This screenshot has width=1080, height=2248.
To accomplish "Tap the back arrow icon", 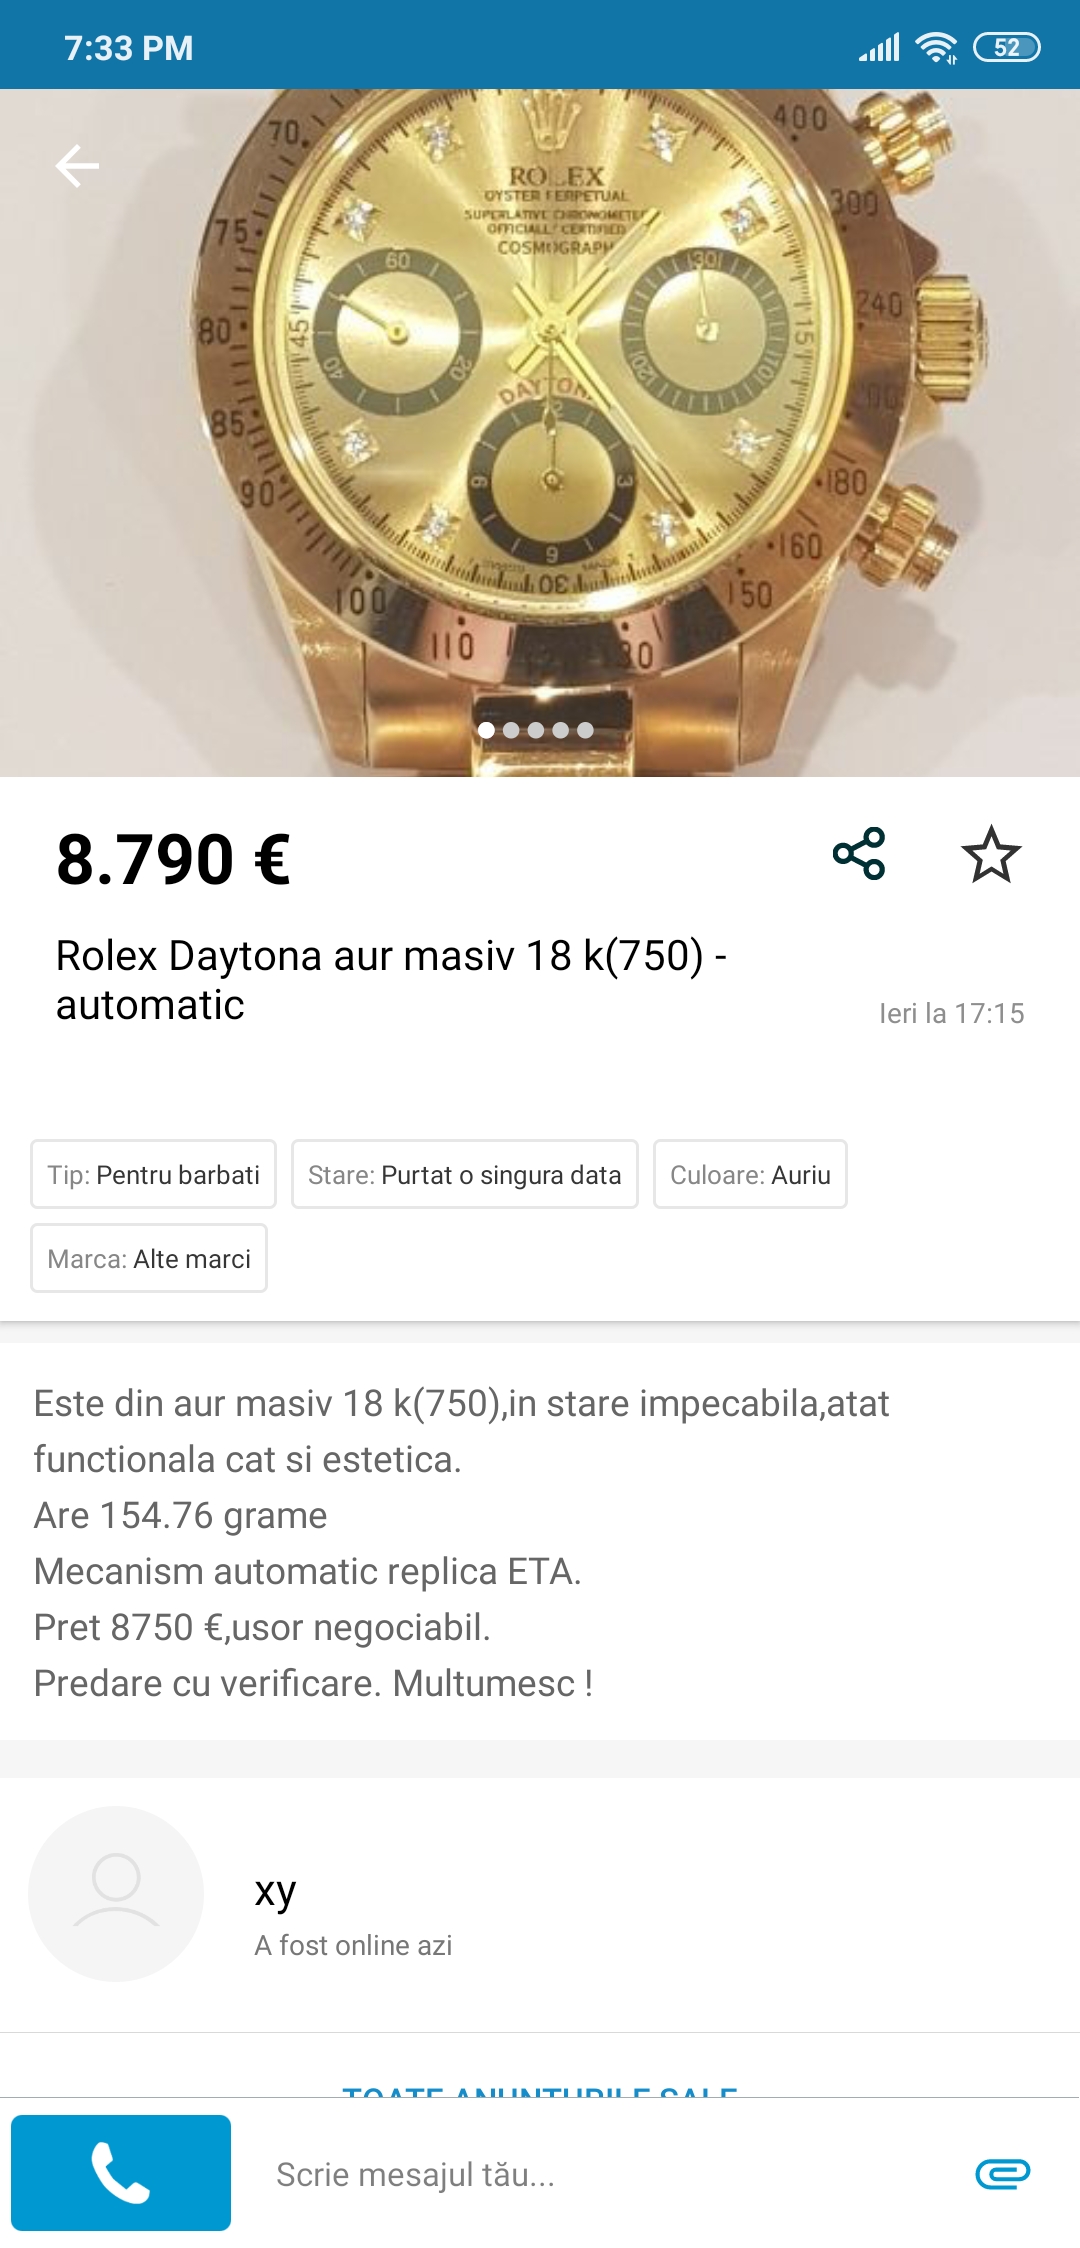I will pyautogui.click(x=77, y=166).
